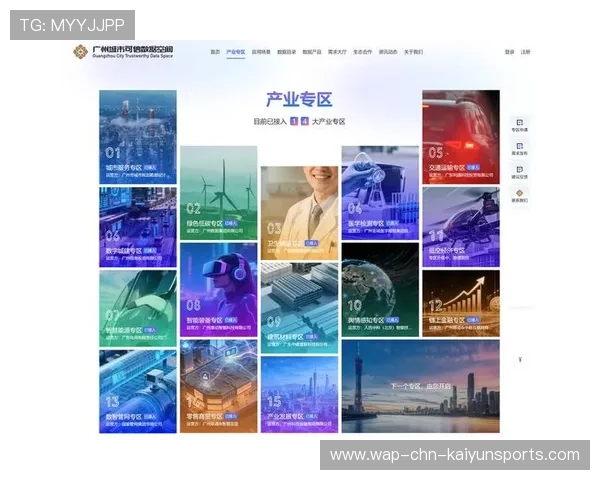Click the small arrow icon below the sidebar
Screen dimensions: 600x480
[x=520, y=359]
